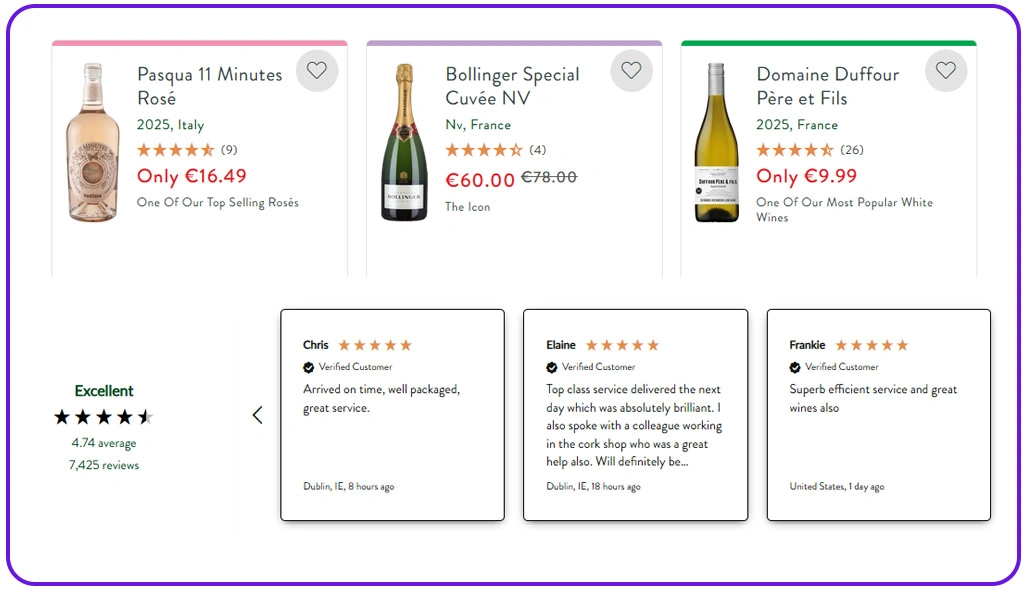Click Verified Customer badge on Chris's review
The width and height of the screenshot is (1026, 589).
pyautogui.click(x=309, y=367)
